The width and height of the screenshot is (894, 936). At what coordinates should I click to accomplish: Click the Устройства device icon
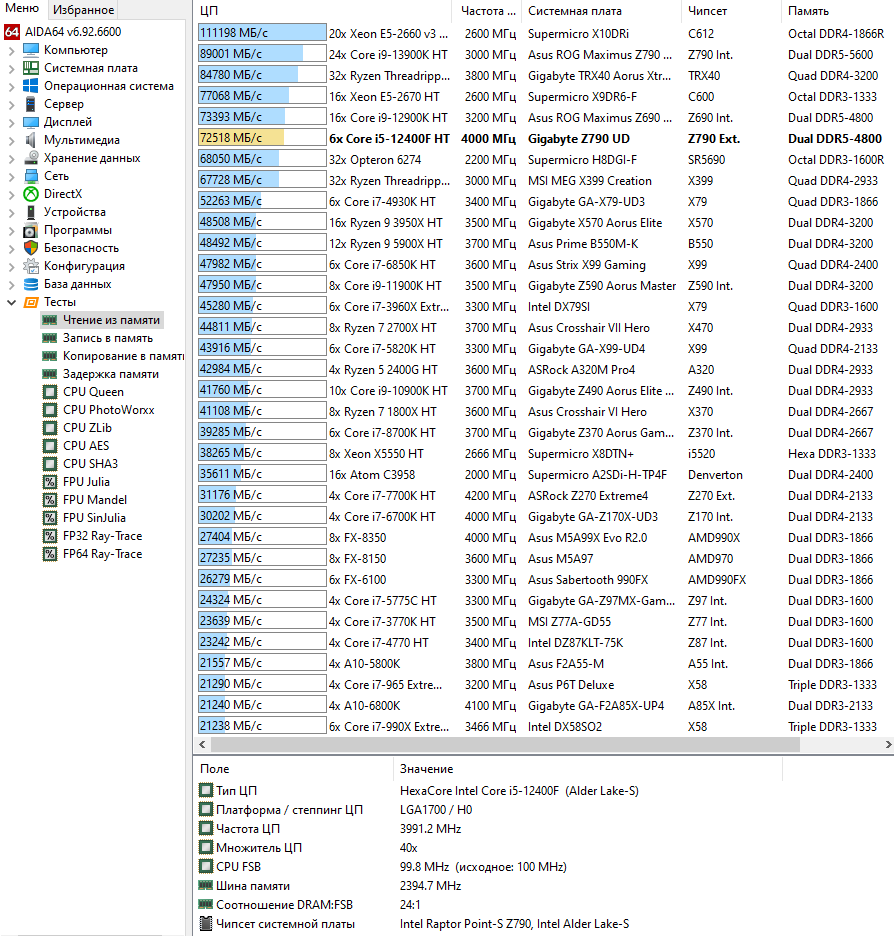[x=31, y=211]
